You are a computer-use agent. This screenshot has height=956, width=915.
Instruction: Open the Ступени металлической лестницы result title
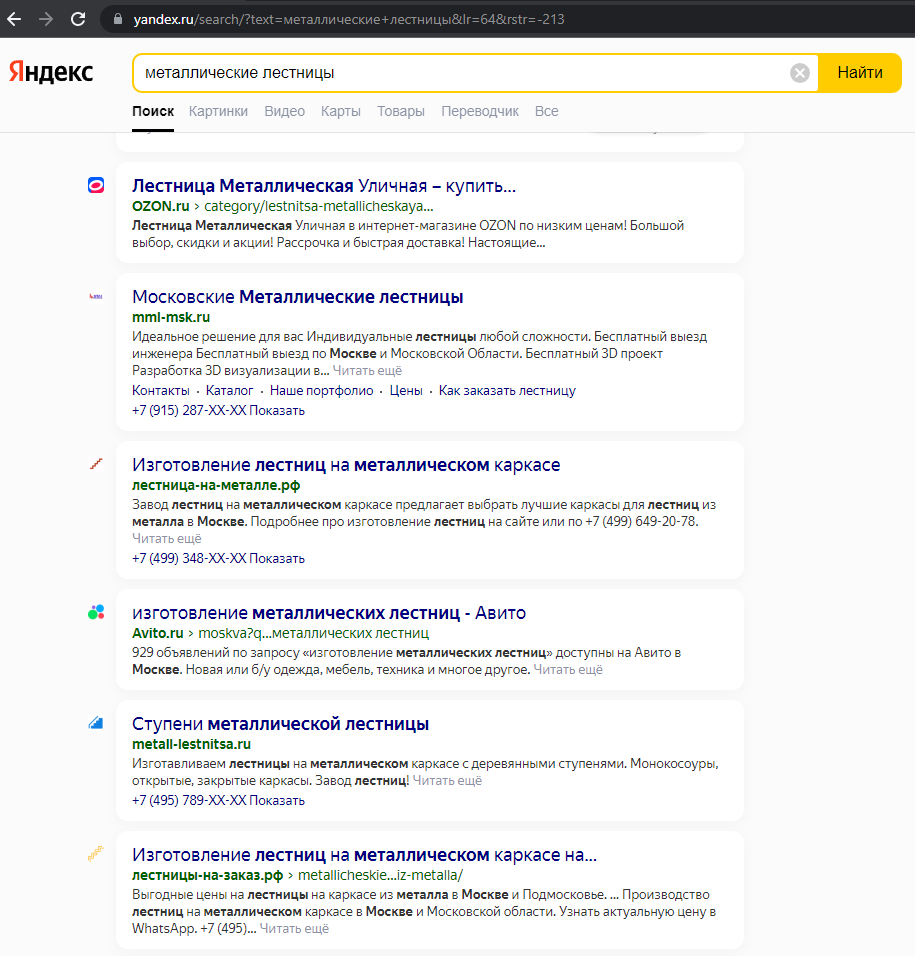(x=280, y=724)
